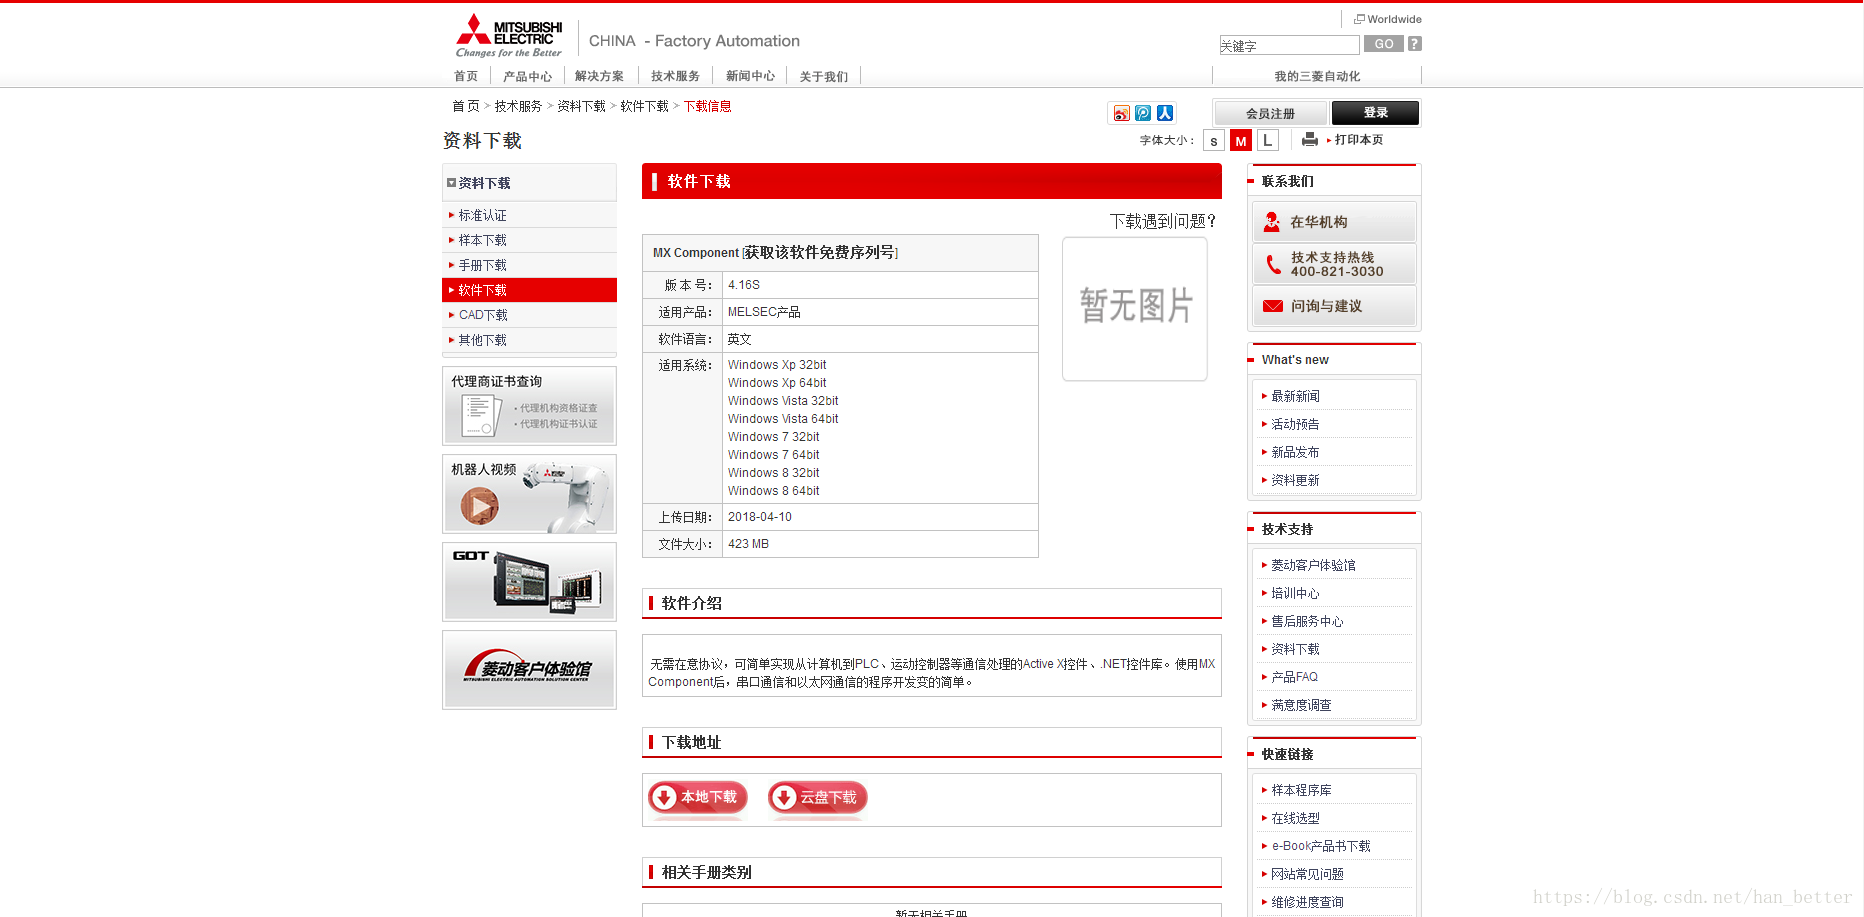The image size is (1864, 917).
Task: Set font size to medium M
Action: pos(1241,141)
